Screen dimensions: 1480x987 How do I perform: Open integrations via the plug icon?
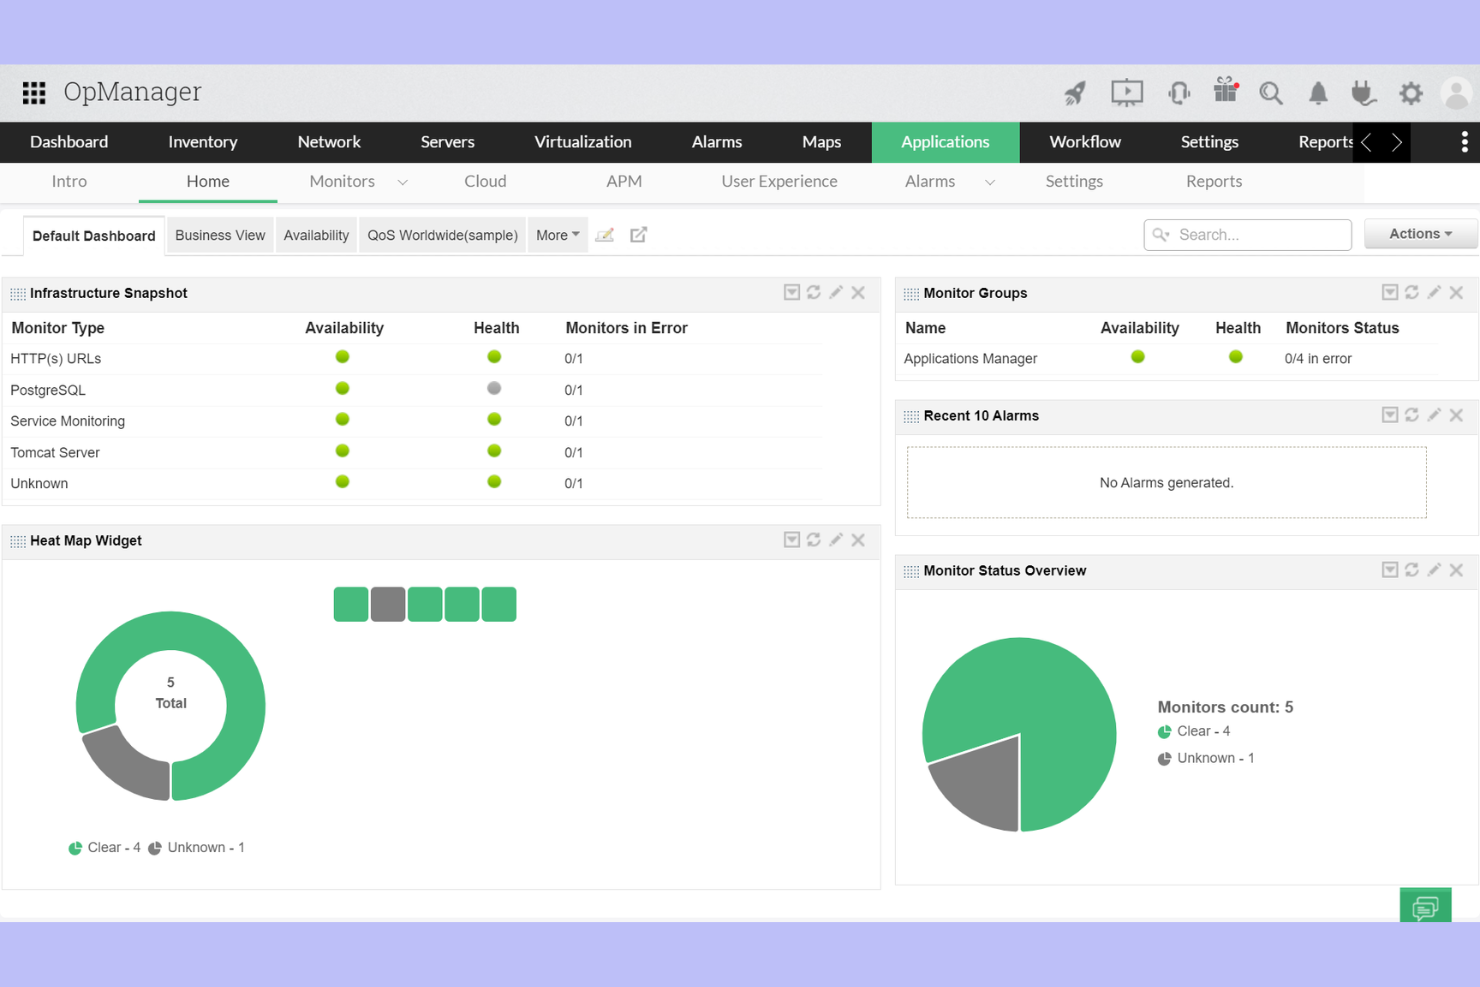point(1363,92)
